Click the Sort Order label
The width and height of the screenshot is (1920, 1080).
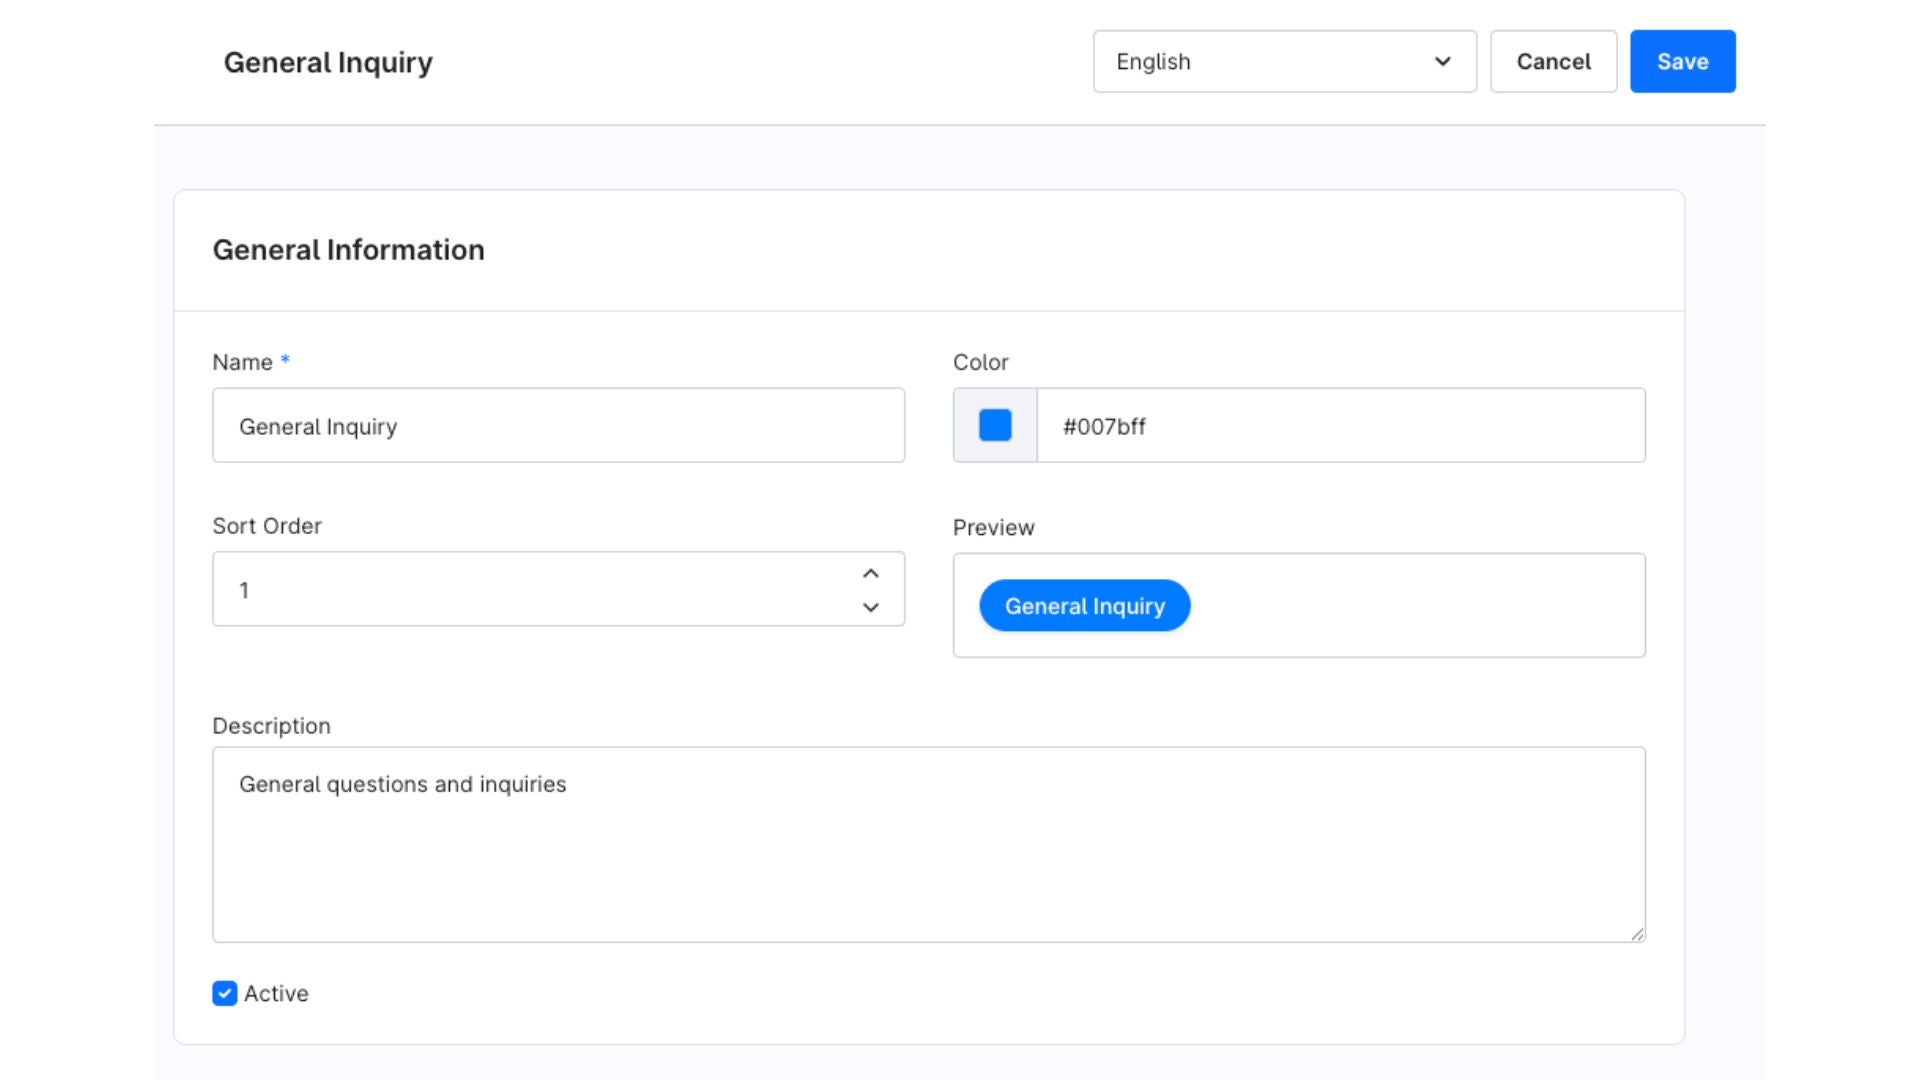click(x=267, y=527)
